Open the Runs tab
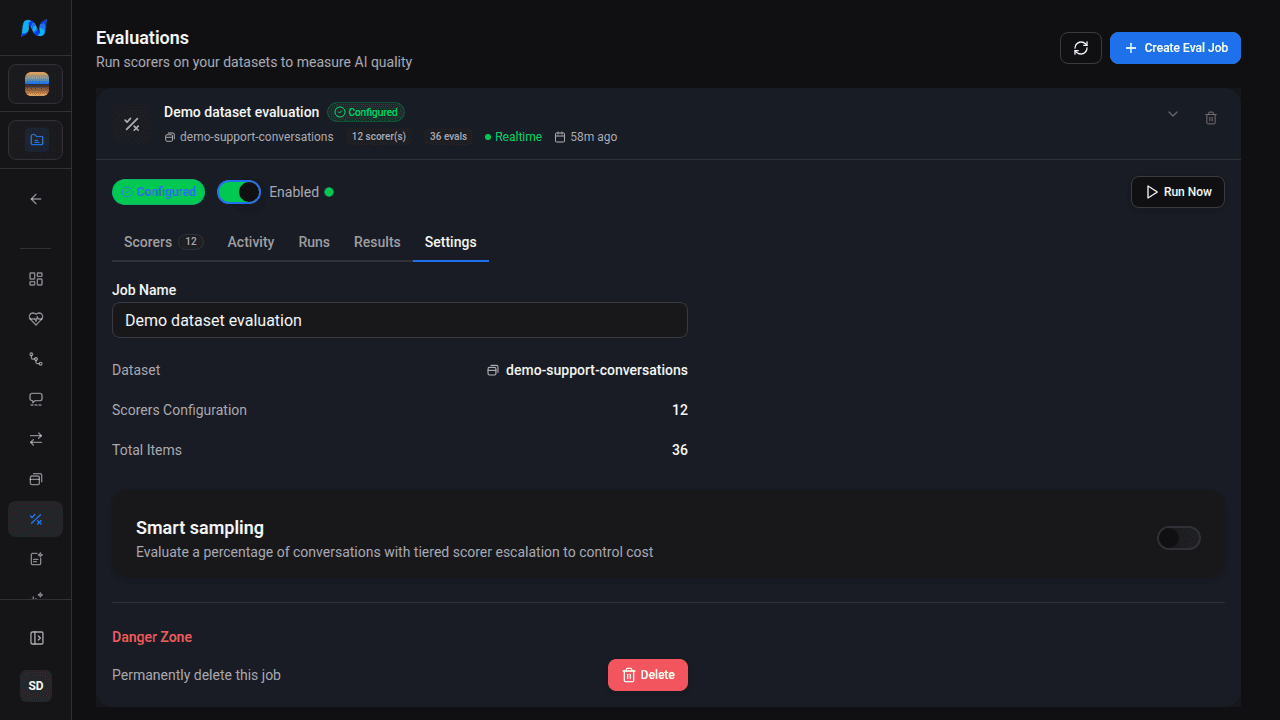The width and height of the screenshot is (1280, 720). (x=314, y=242)
